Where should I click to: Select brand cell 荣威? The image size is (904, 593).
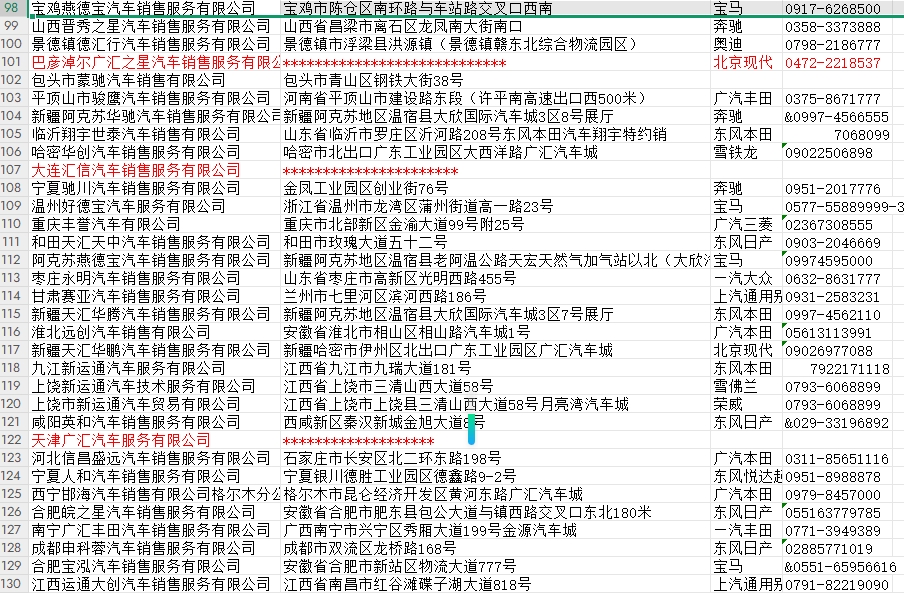click(x=747, y=404)
